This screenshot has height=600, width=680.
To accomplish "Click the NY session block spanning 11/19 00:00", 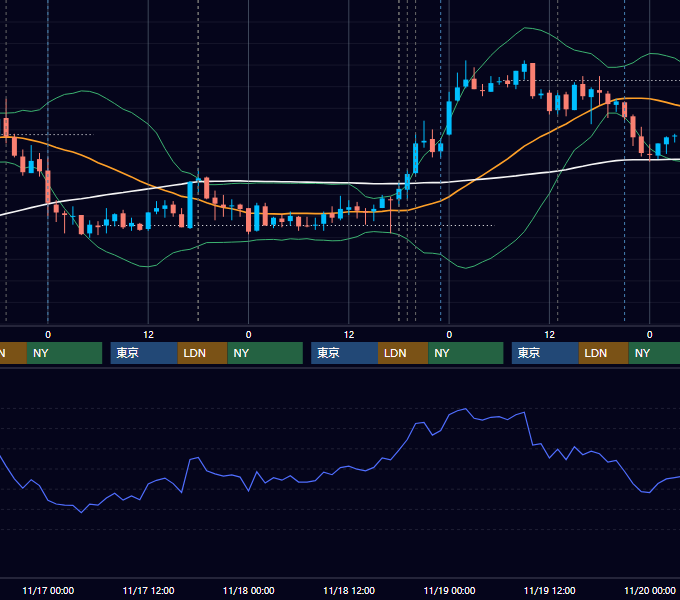I will (x=466, y=353).
